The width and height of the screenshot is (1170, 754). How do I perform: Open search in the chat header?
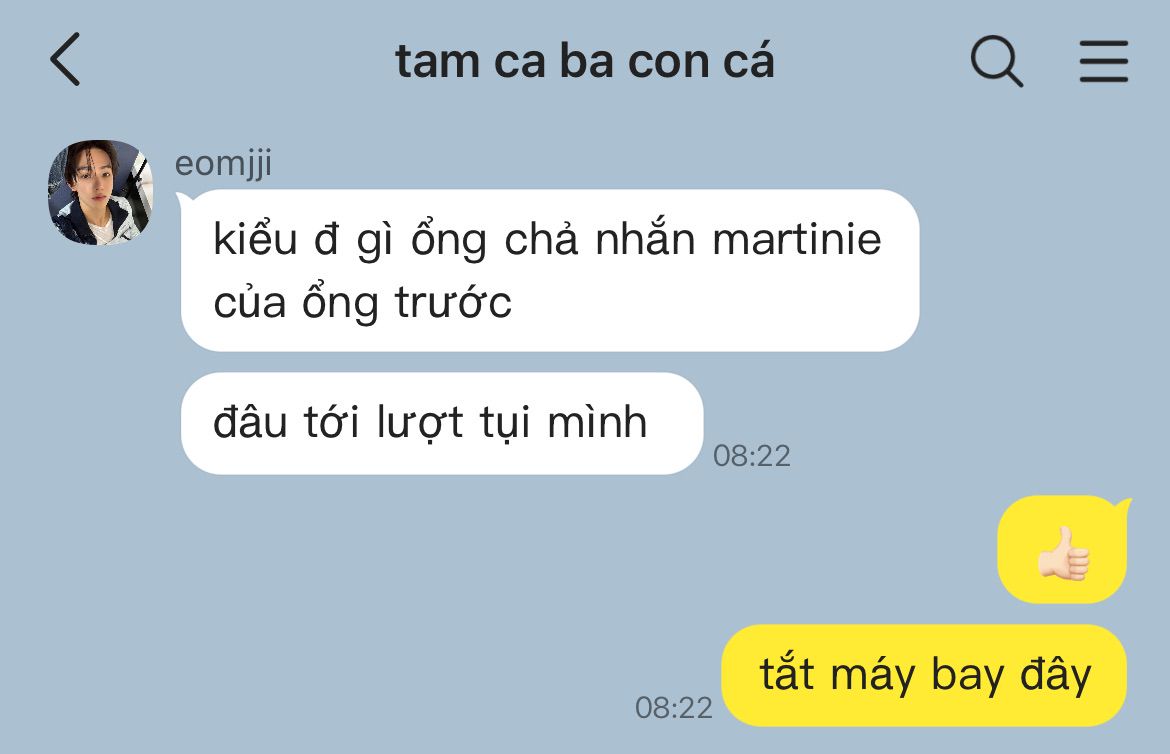pyautogui.click(x=997, y=61)
